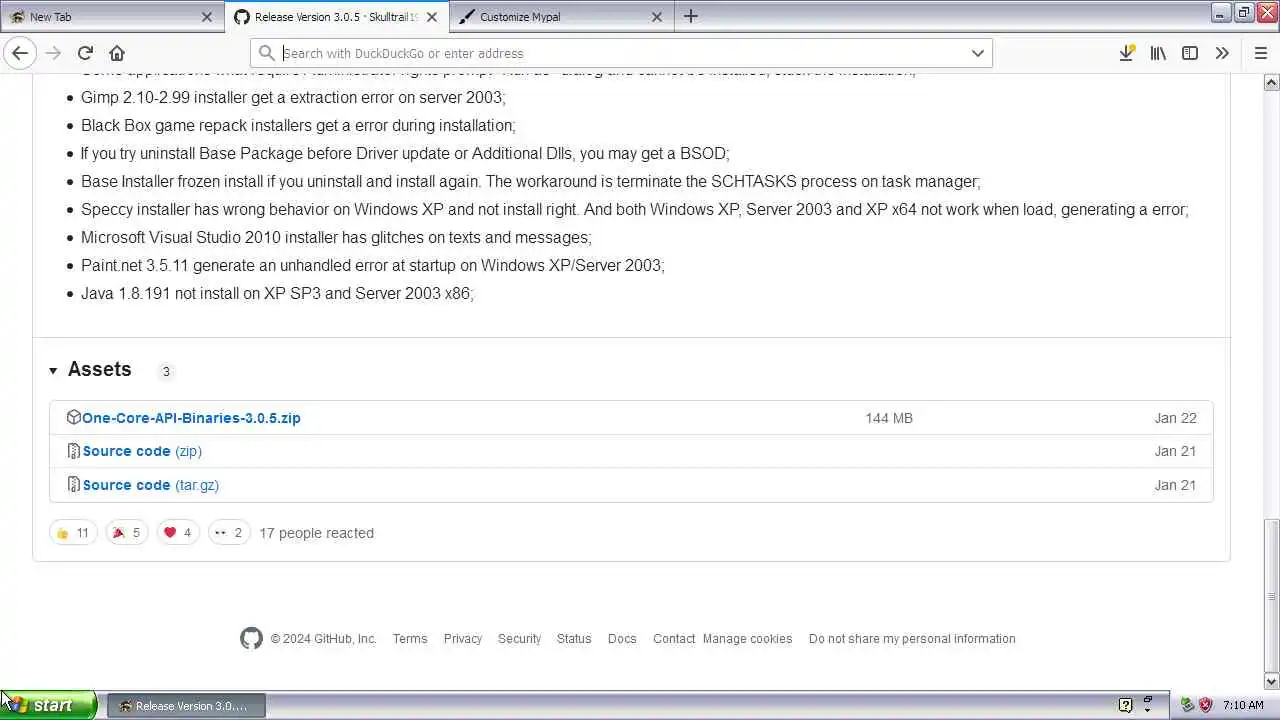The width and height of the screenshot is (1280, 720).
Task: Click the 7:10 AM clock
Action: (1243, 705)
